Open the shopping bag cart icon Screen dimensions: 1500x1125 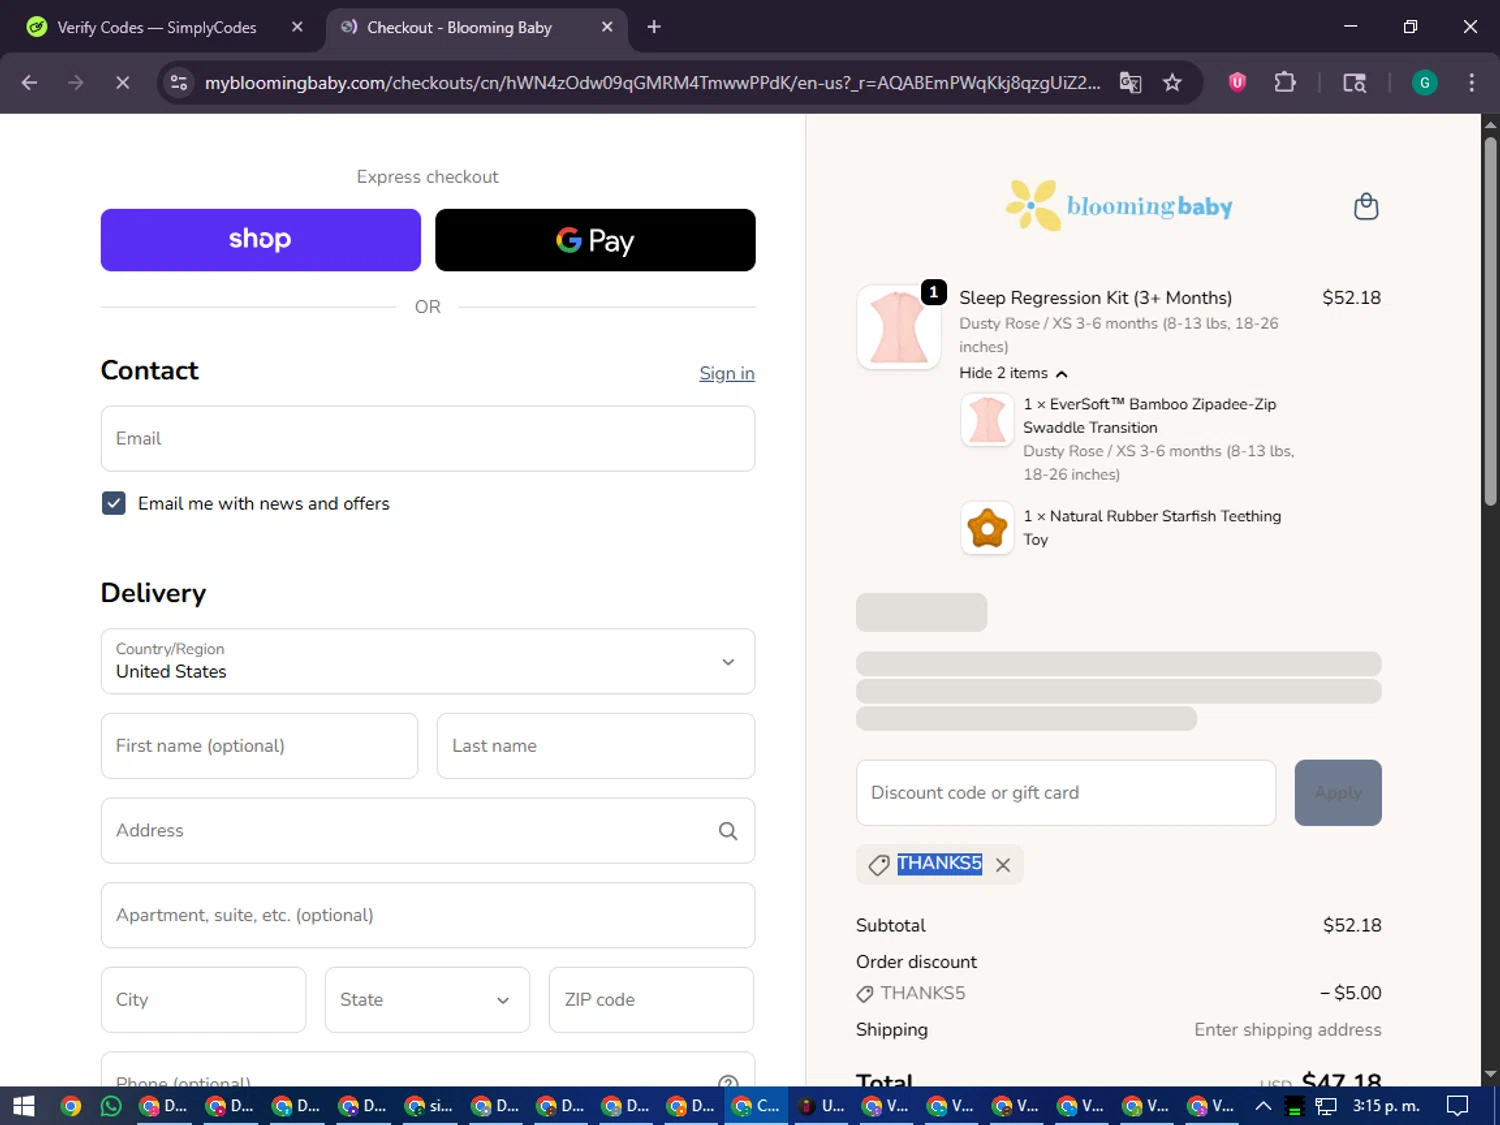(x=1366, y=206)
